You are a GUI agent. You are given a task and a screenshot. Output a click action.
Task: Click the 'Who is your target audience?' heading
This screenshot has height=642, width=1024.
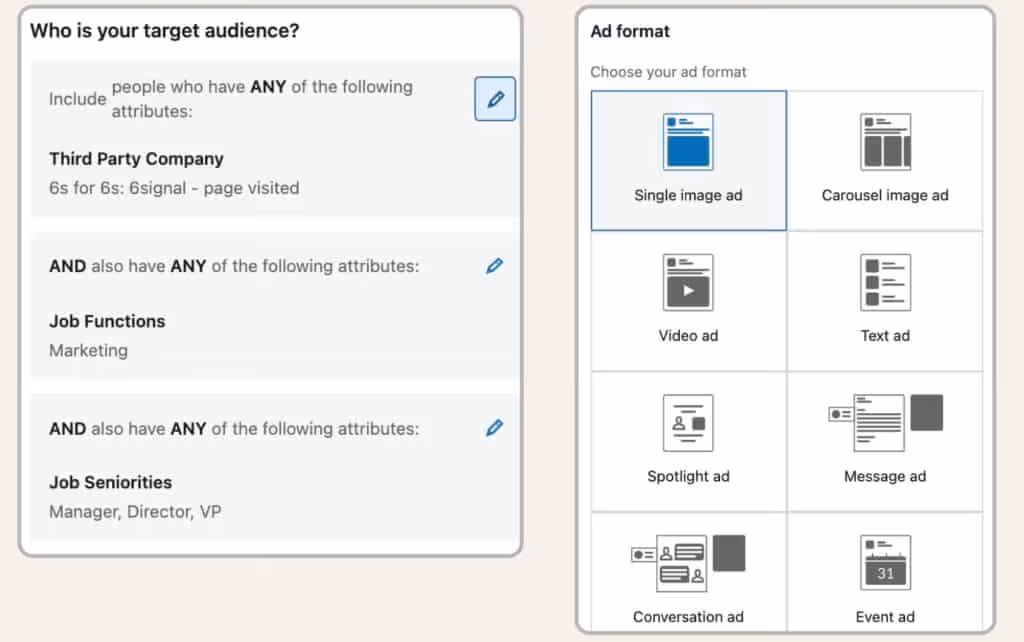165,31
